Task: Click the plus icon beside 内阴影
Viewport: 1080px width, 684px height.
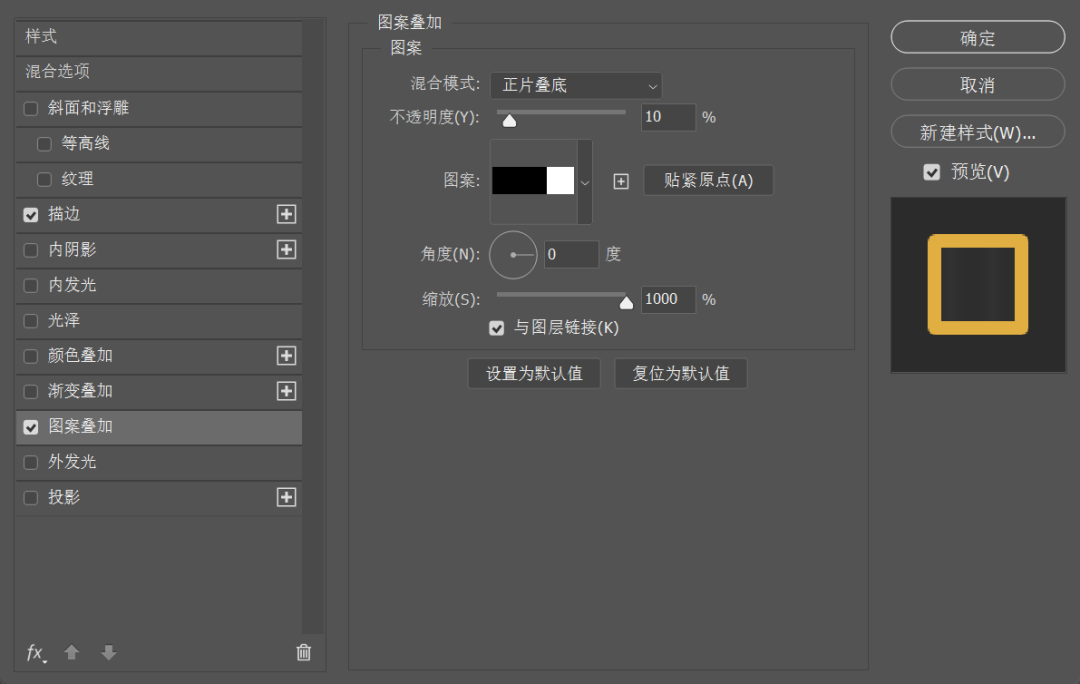Action: 286,249
